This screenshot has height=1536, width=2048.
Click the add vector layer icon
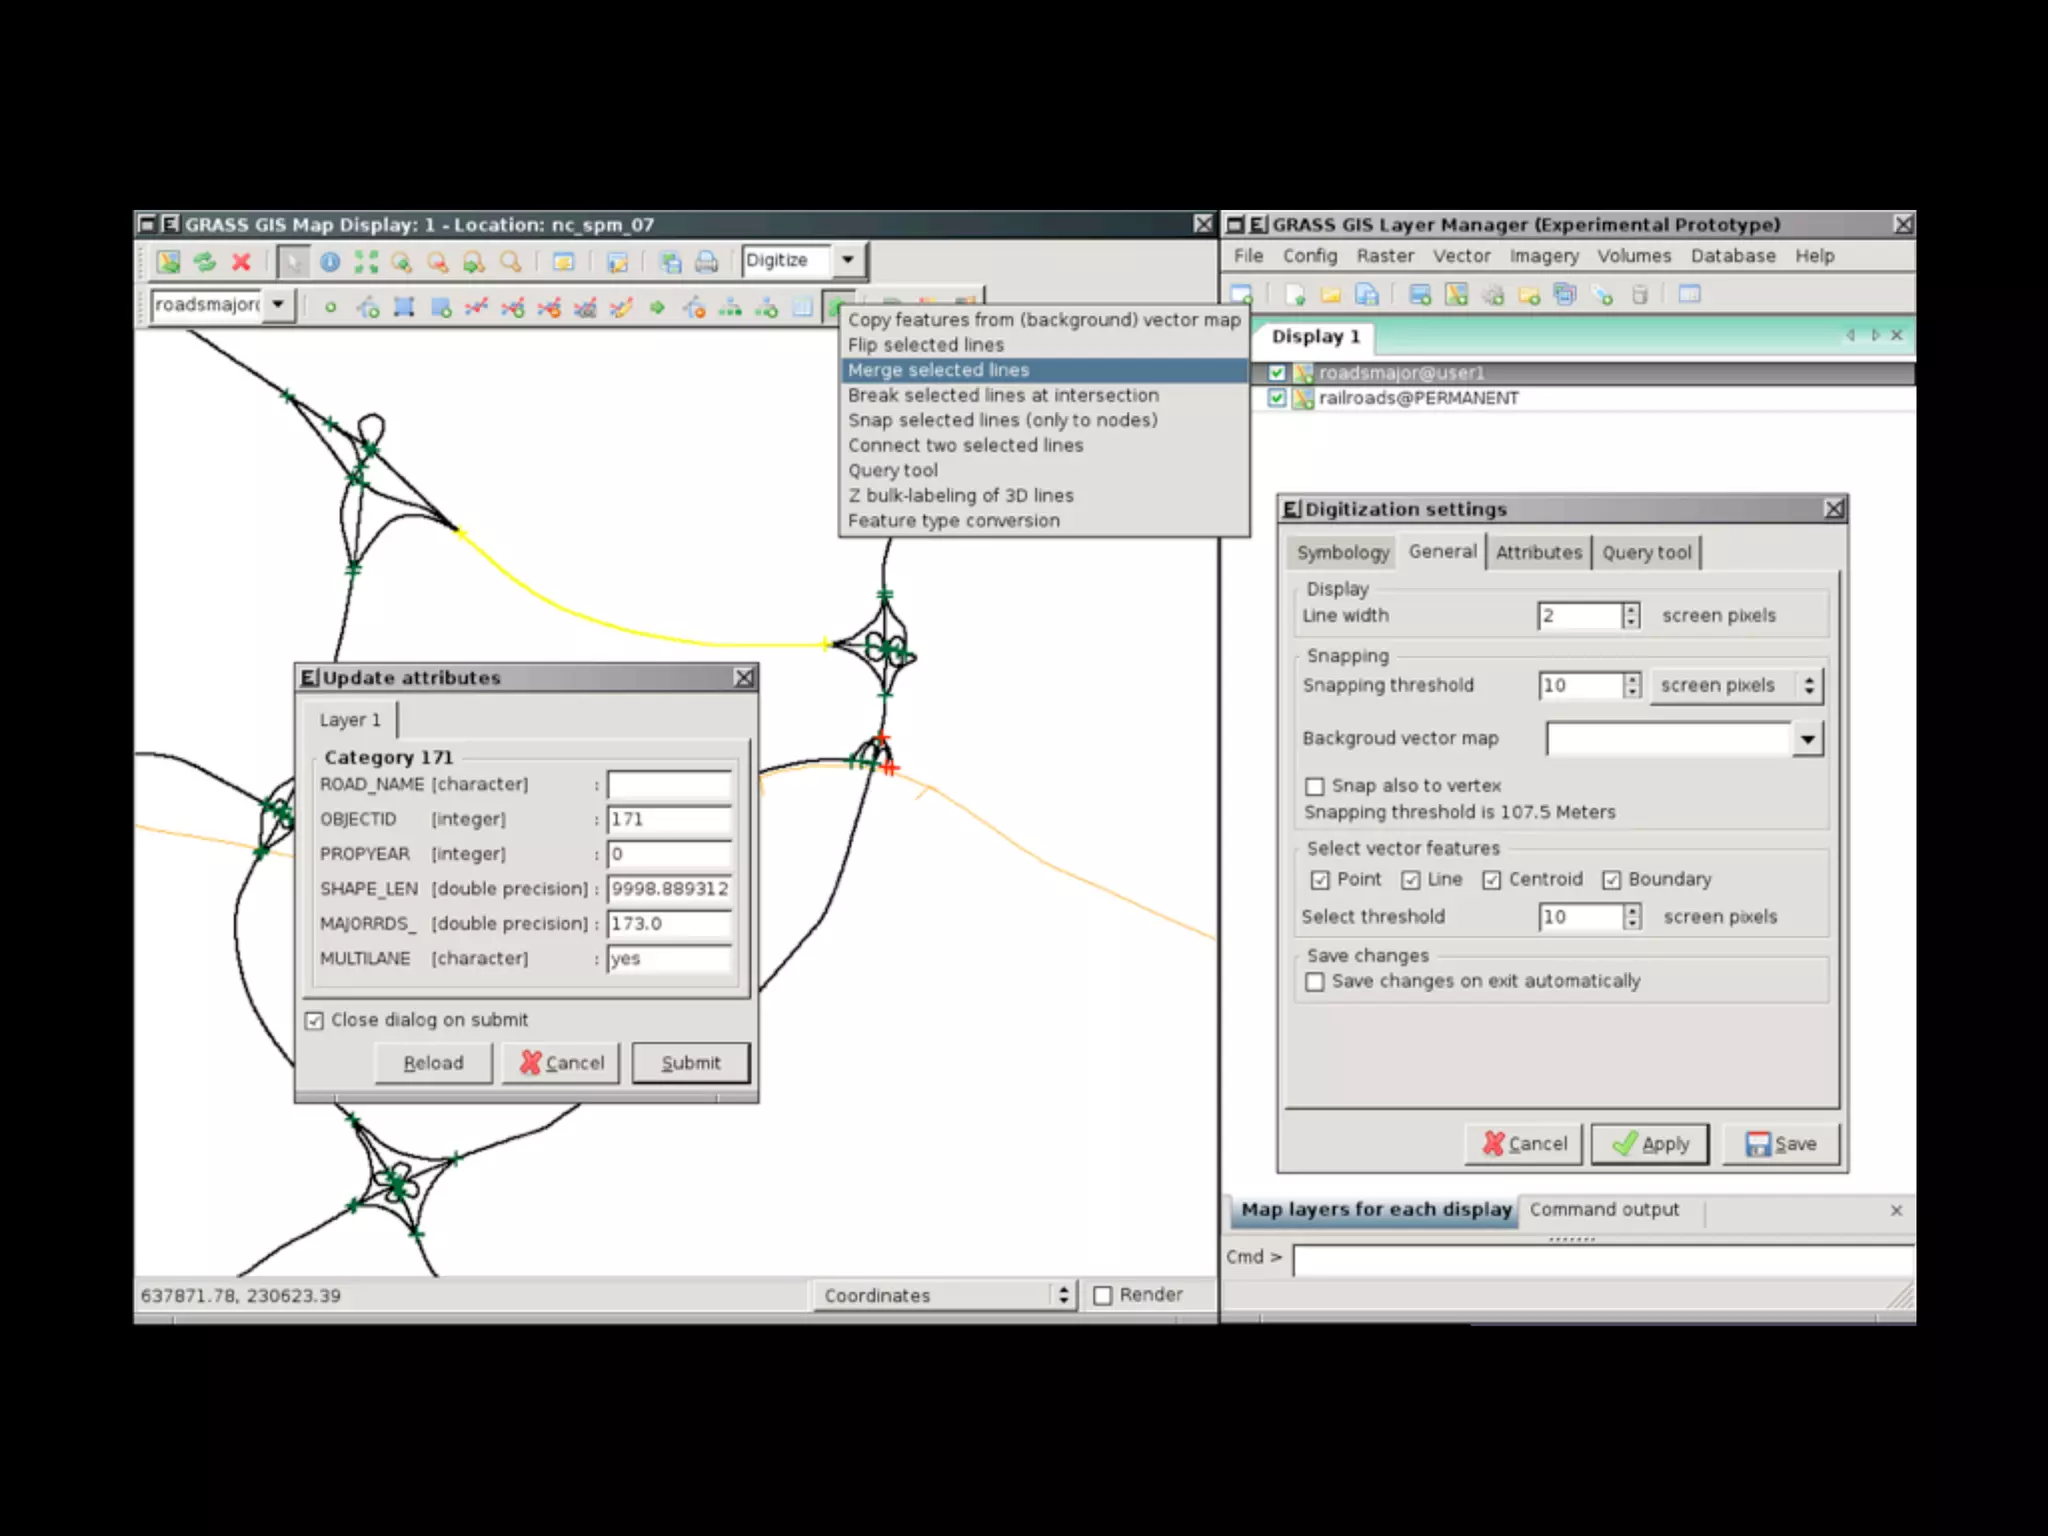coord(1456,294)
